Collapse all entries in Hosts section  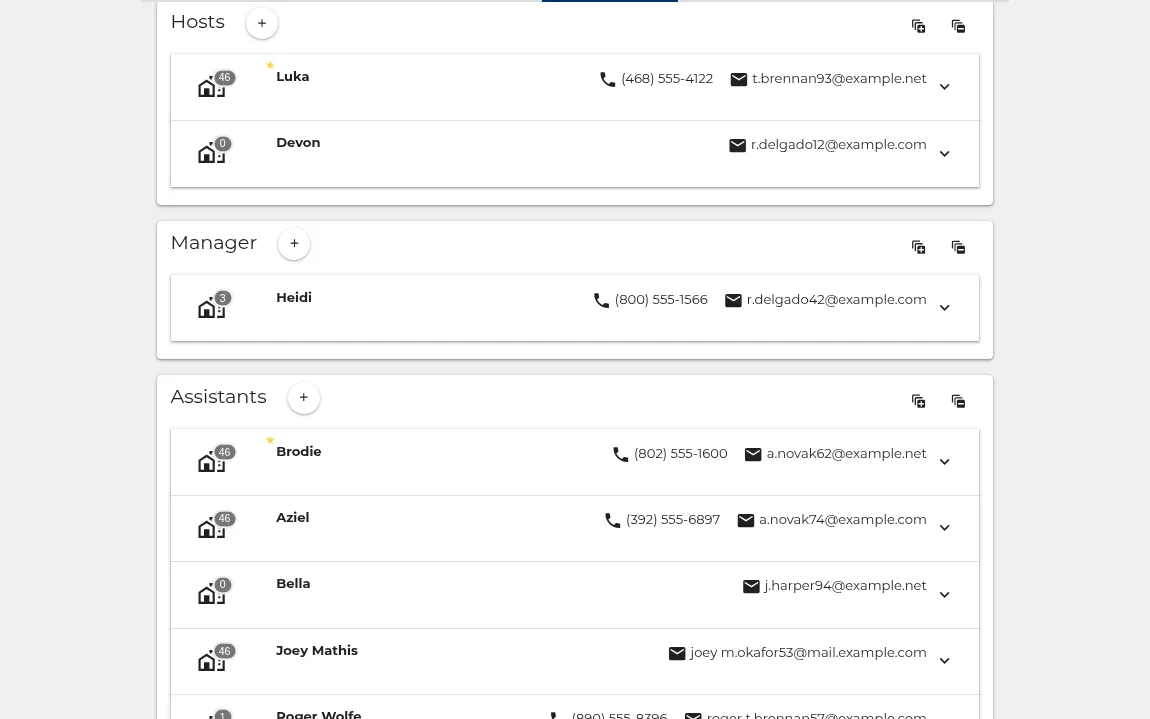[958, 26]
